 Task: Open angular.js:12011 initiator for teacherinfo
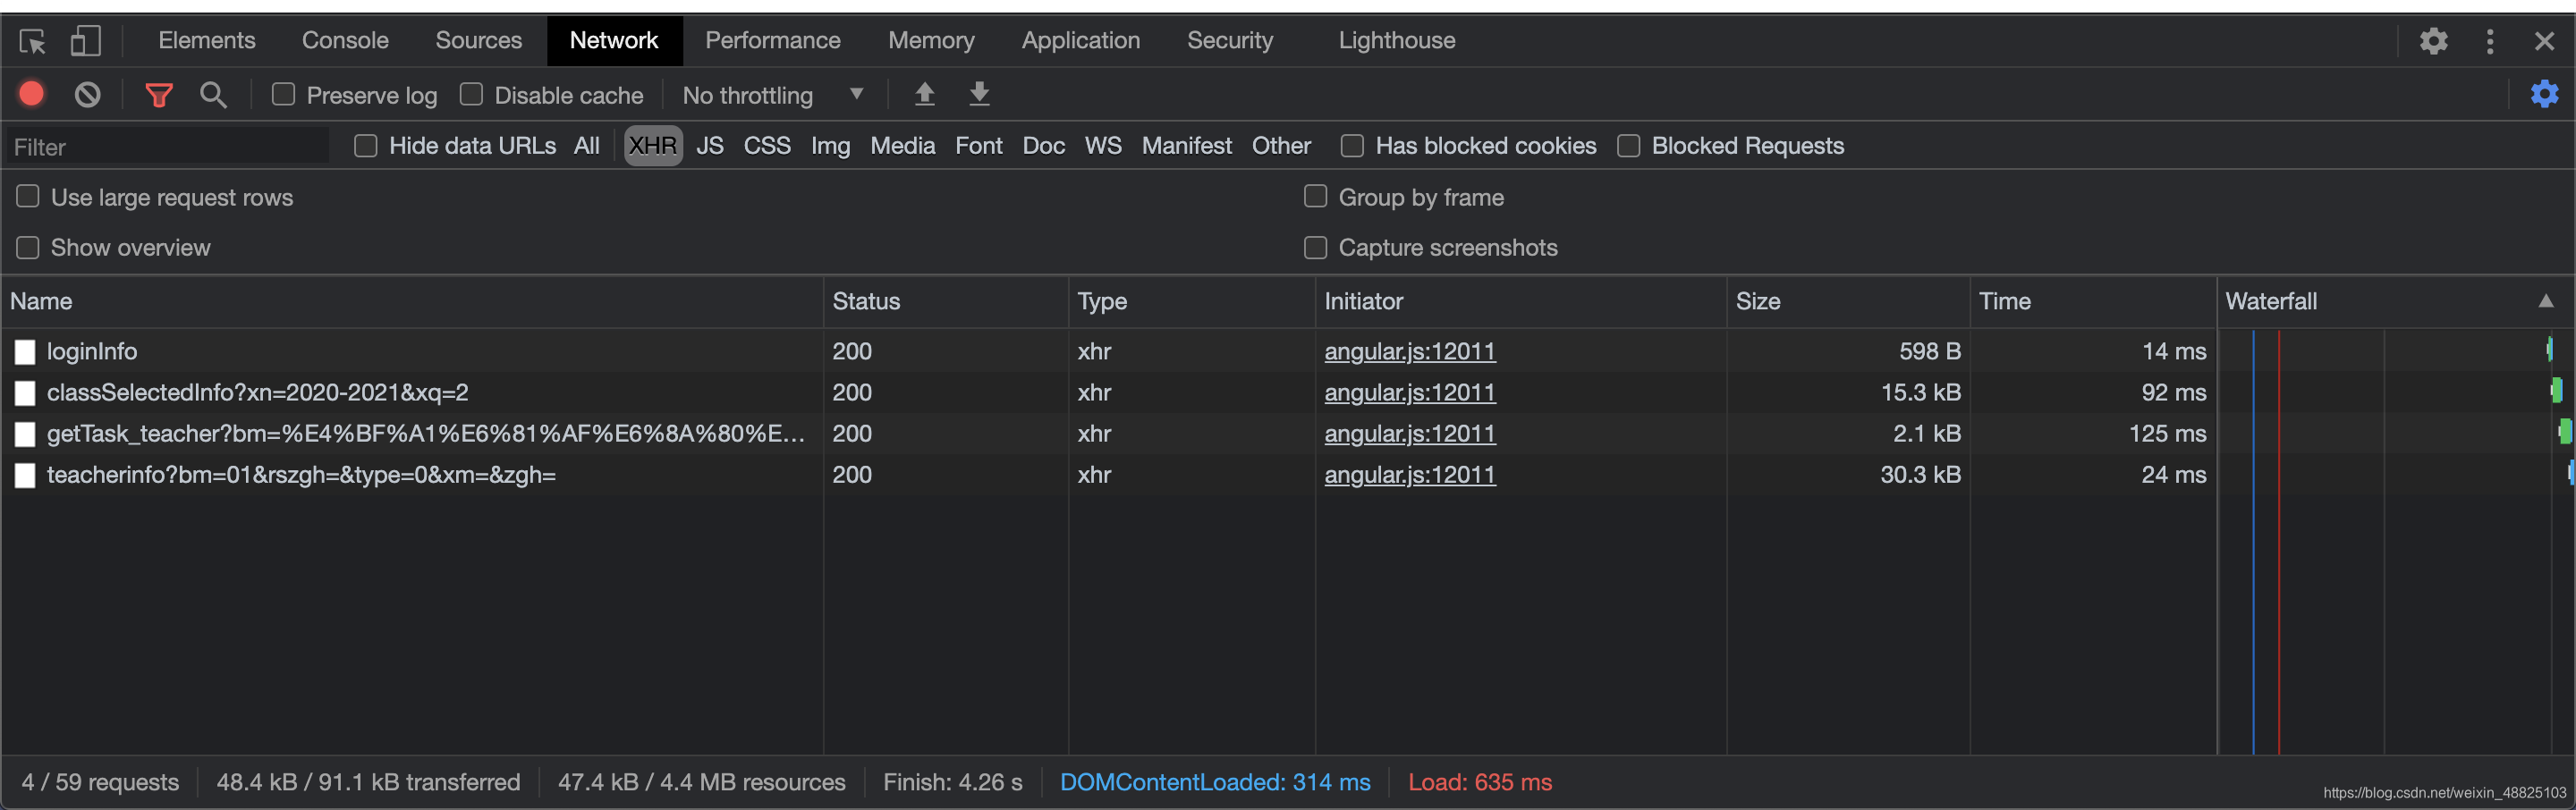(x=1410, y=475)
